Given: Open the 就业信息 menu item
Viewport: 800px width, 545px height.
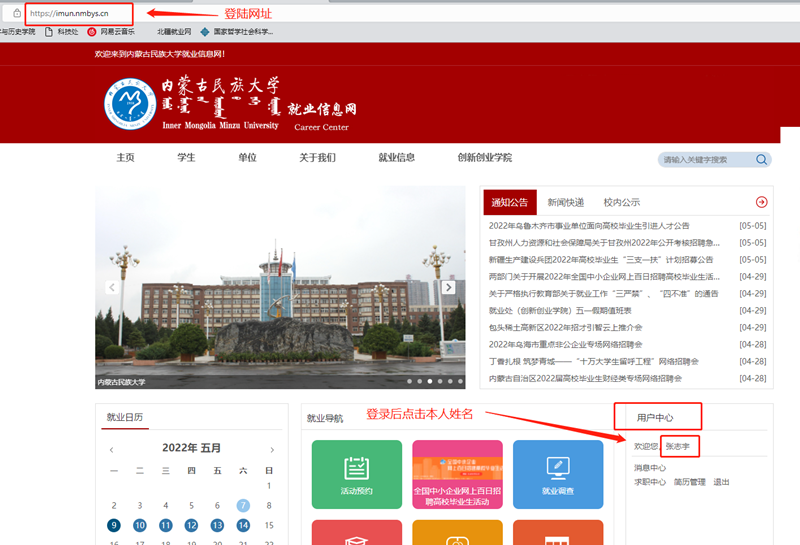Looking at the screenshot, I should tap(396, 158).
